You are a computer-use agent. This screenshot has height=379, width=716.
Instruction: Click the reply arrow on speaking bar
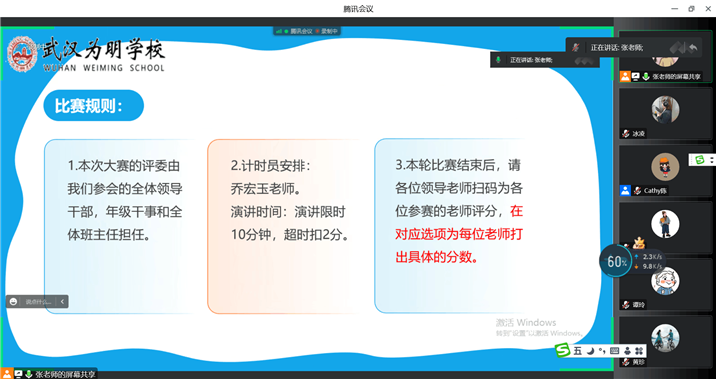[x=693, y=47]
